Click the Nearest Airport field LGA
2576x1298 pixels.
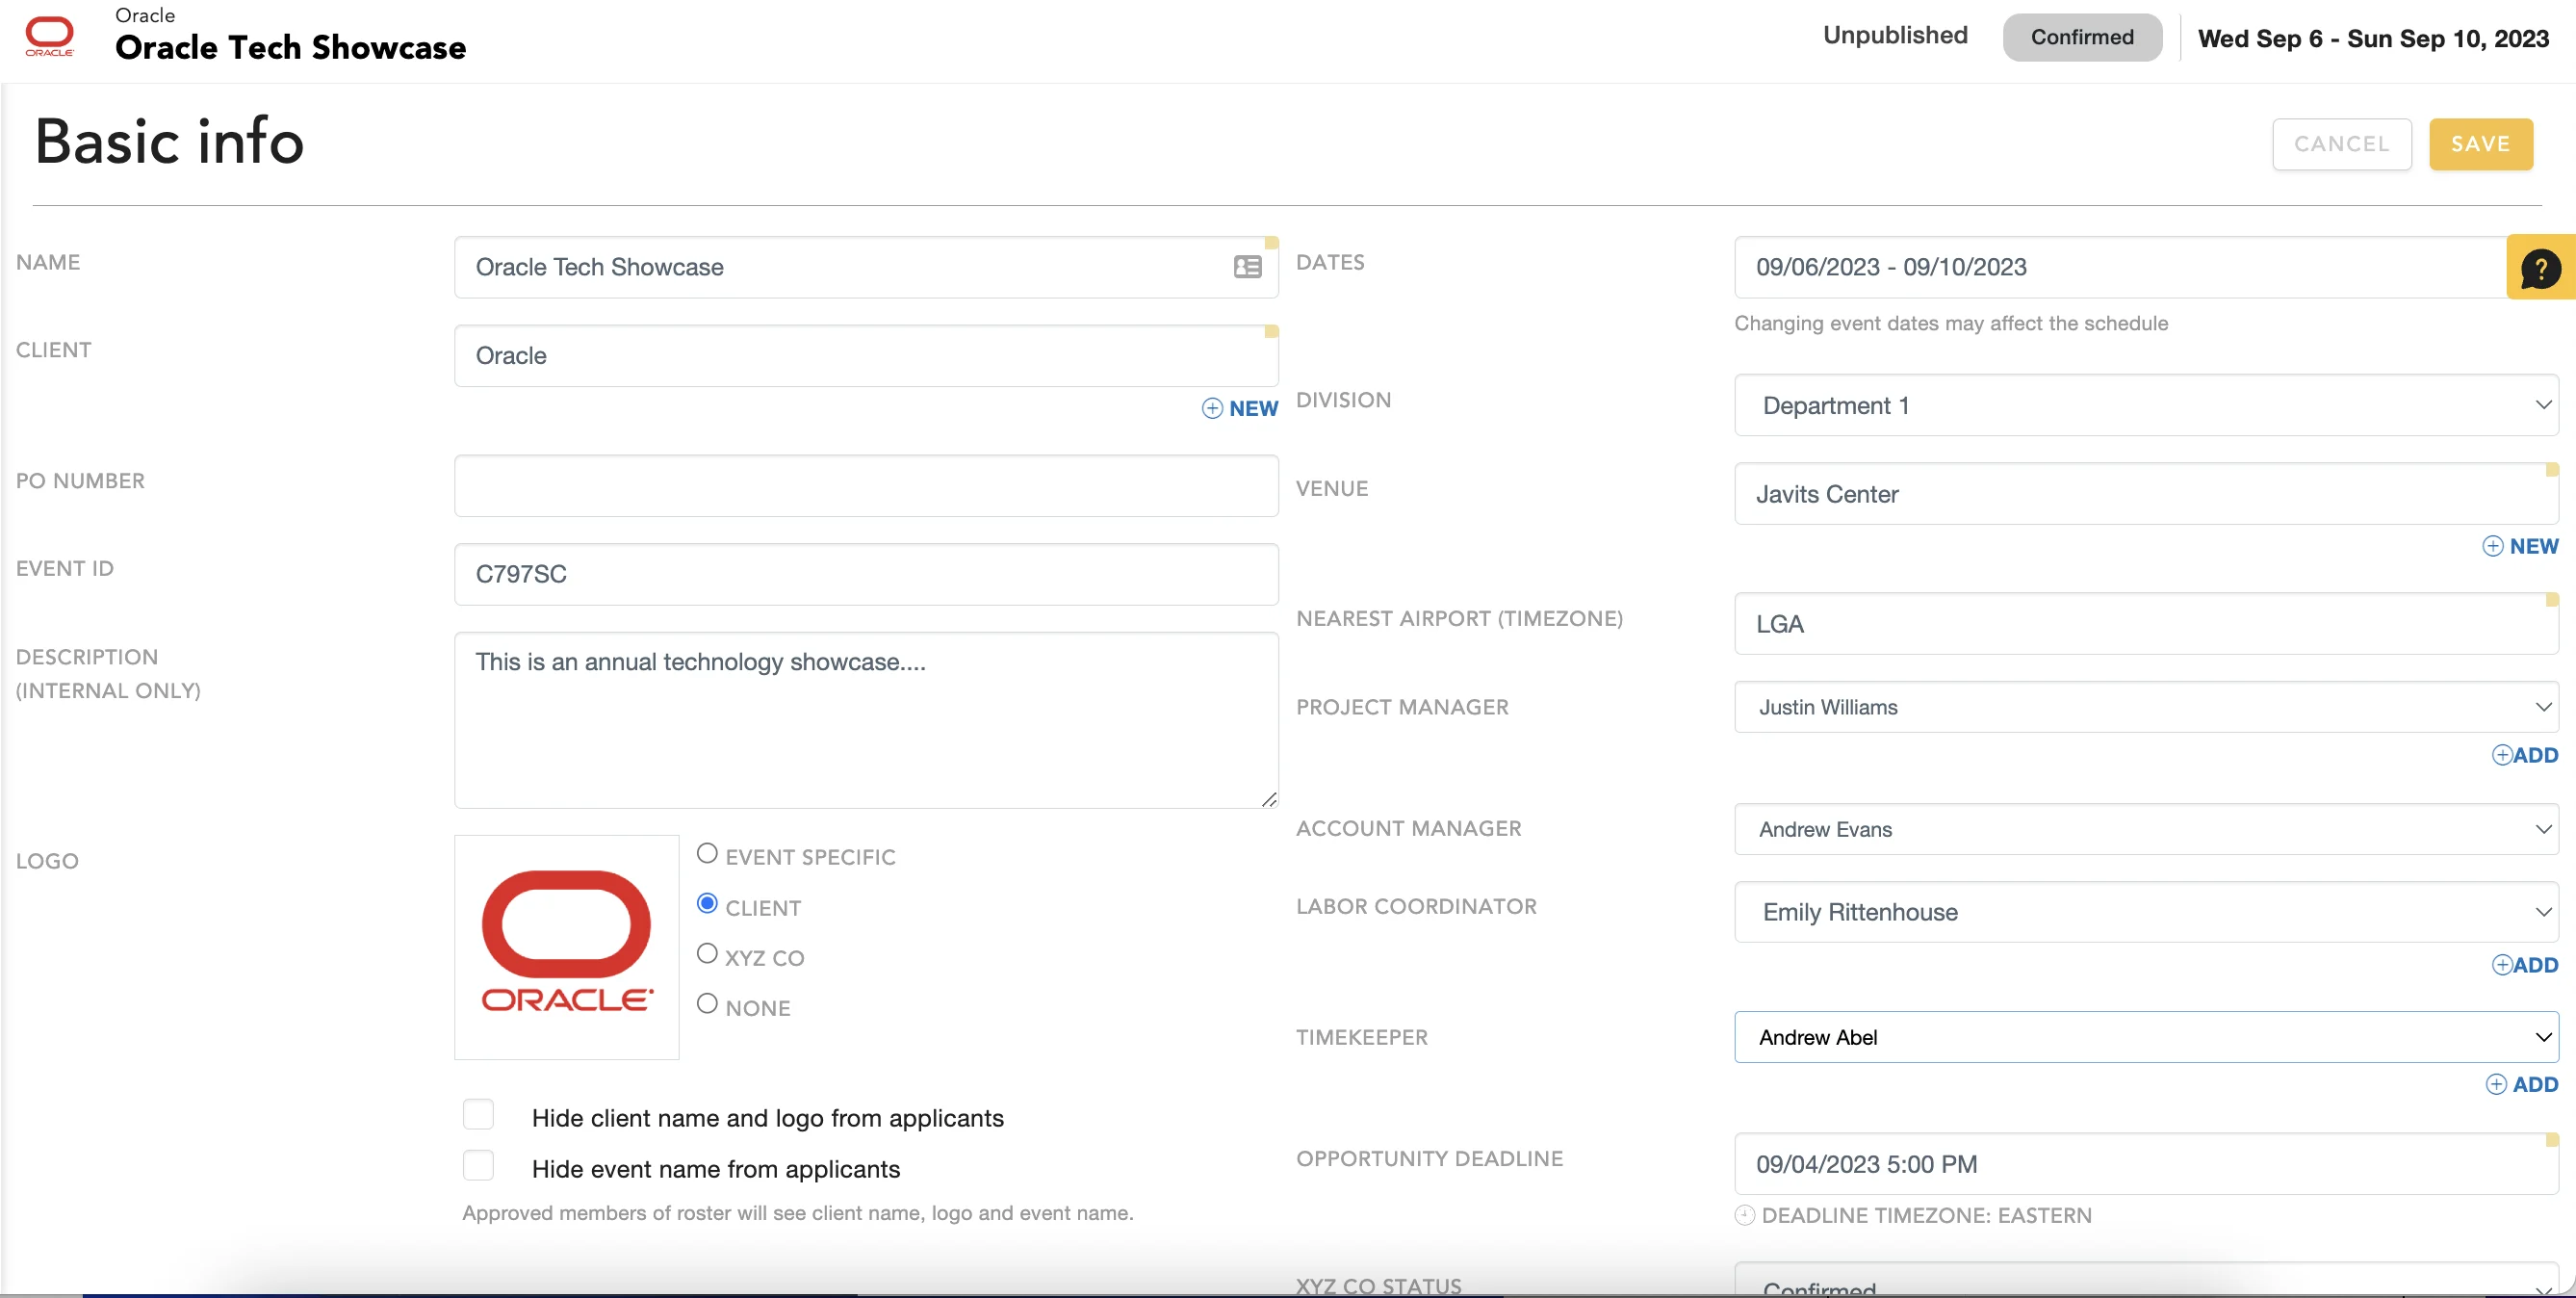2146,624
